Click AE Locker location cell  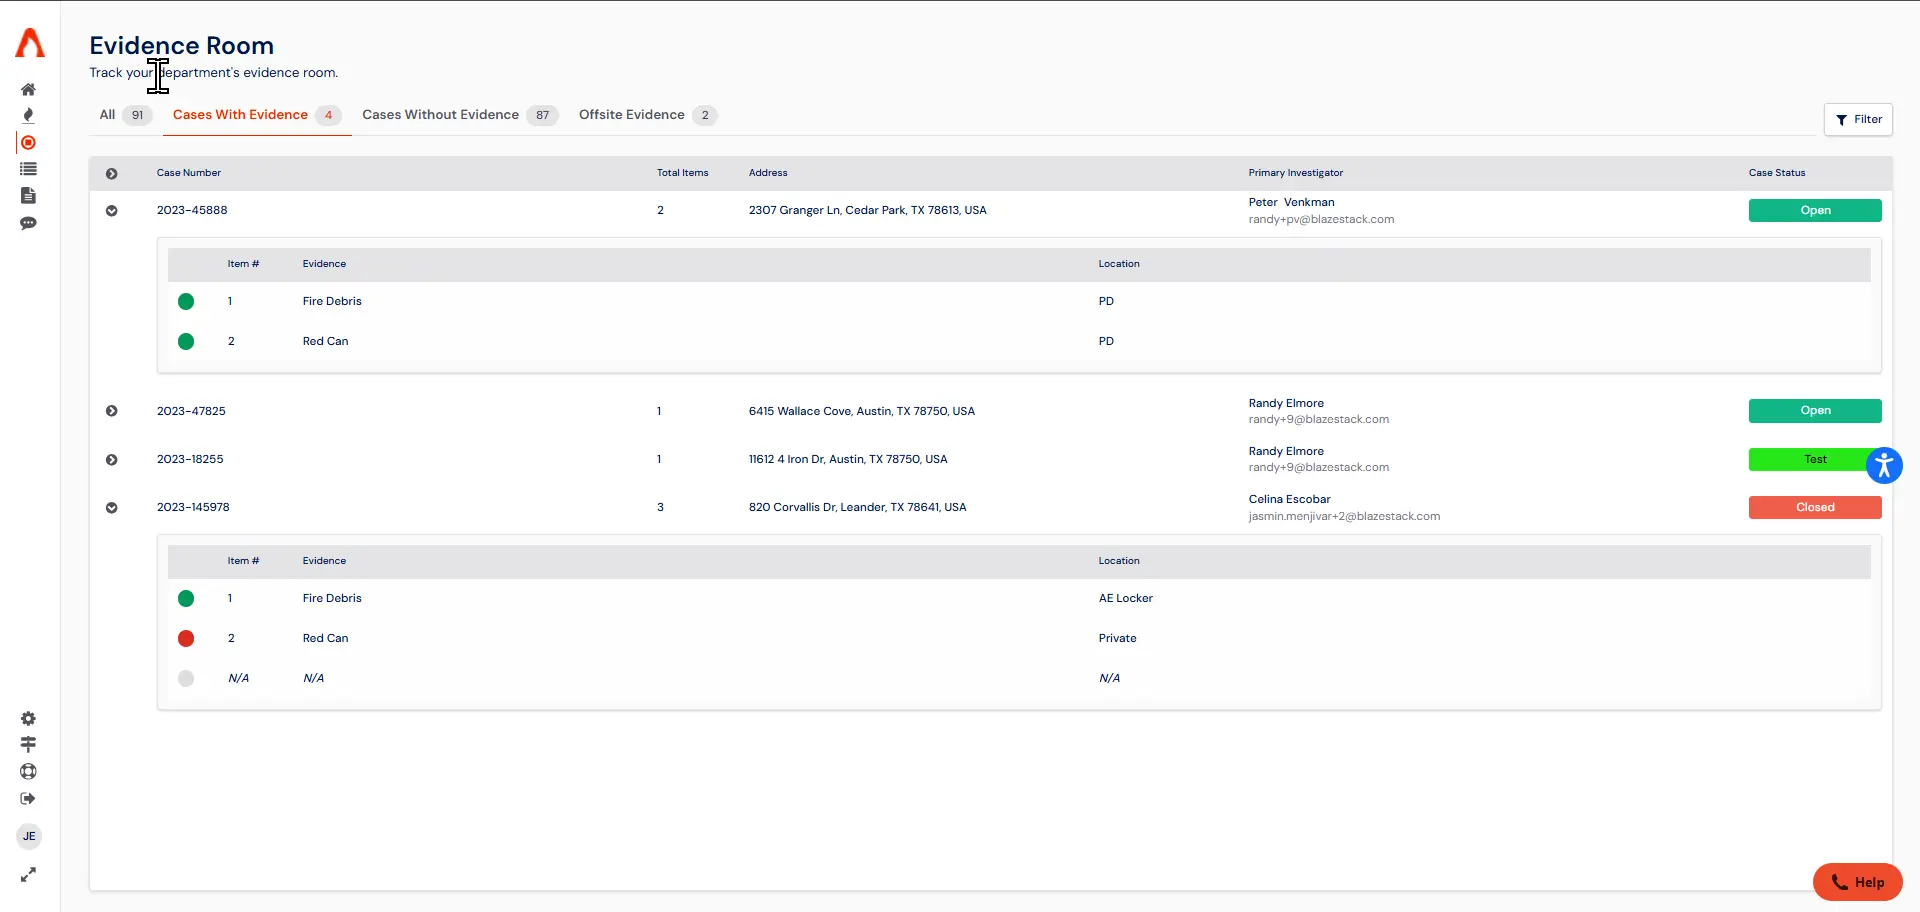(1126, 598)
